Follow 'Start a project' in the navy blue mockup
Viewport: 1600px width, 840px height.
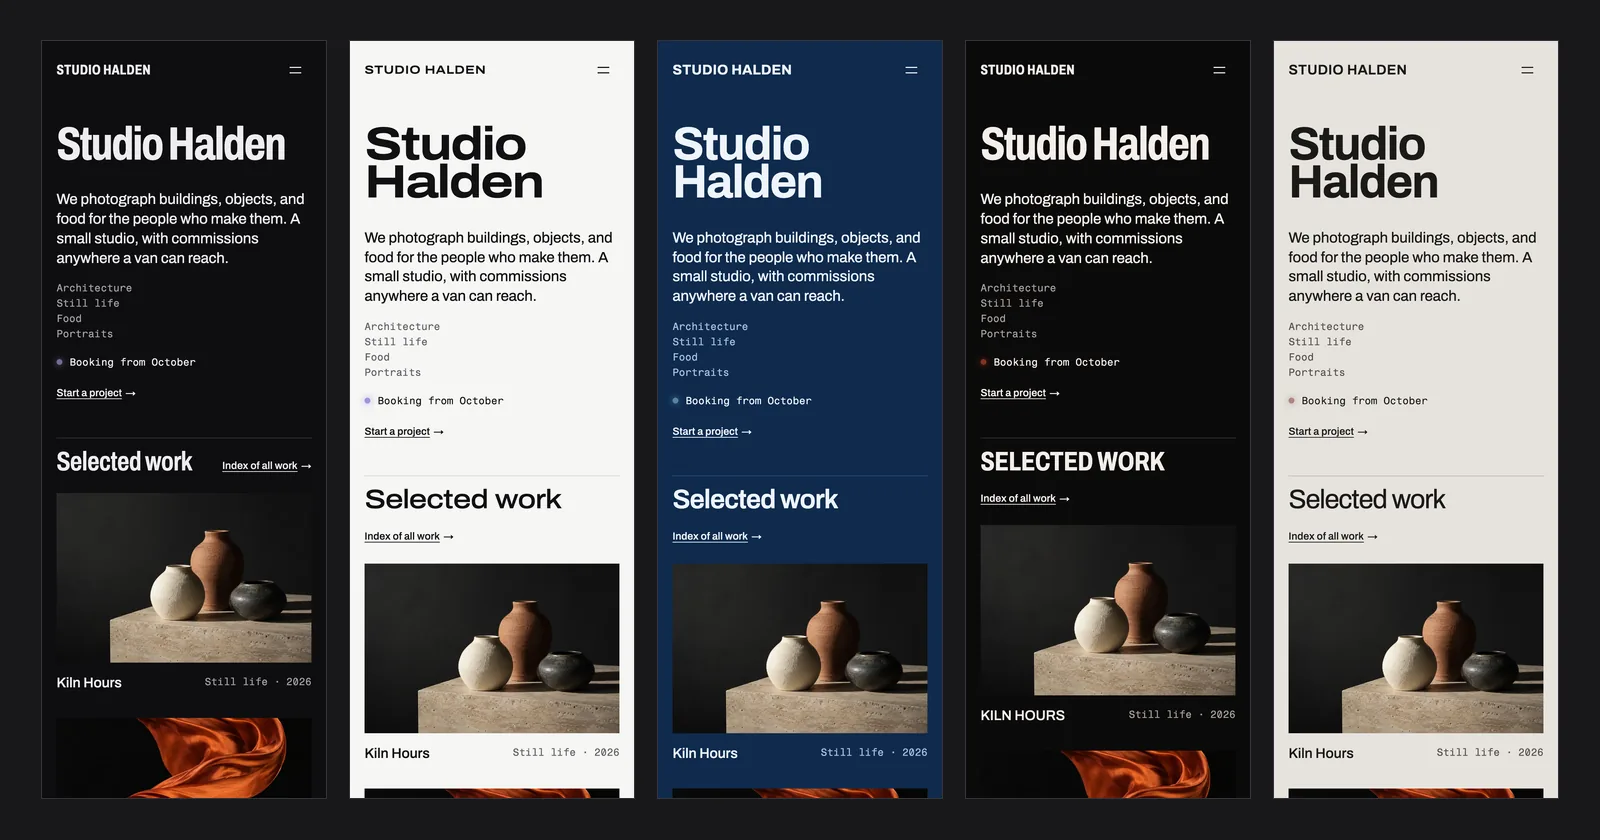tap(712, 432)
